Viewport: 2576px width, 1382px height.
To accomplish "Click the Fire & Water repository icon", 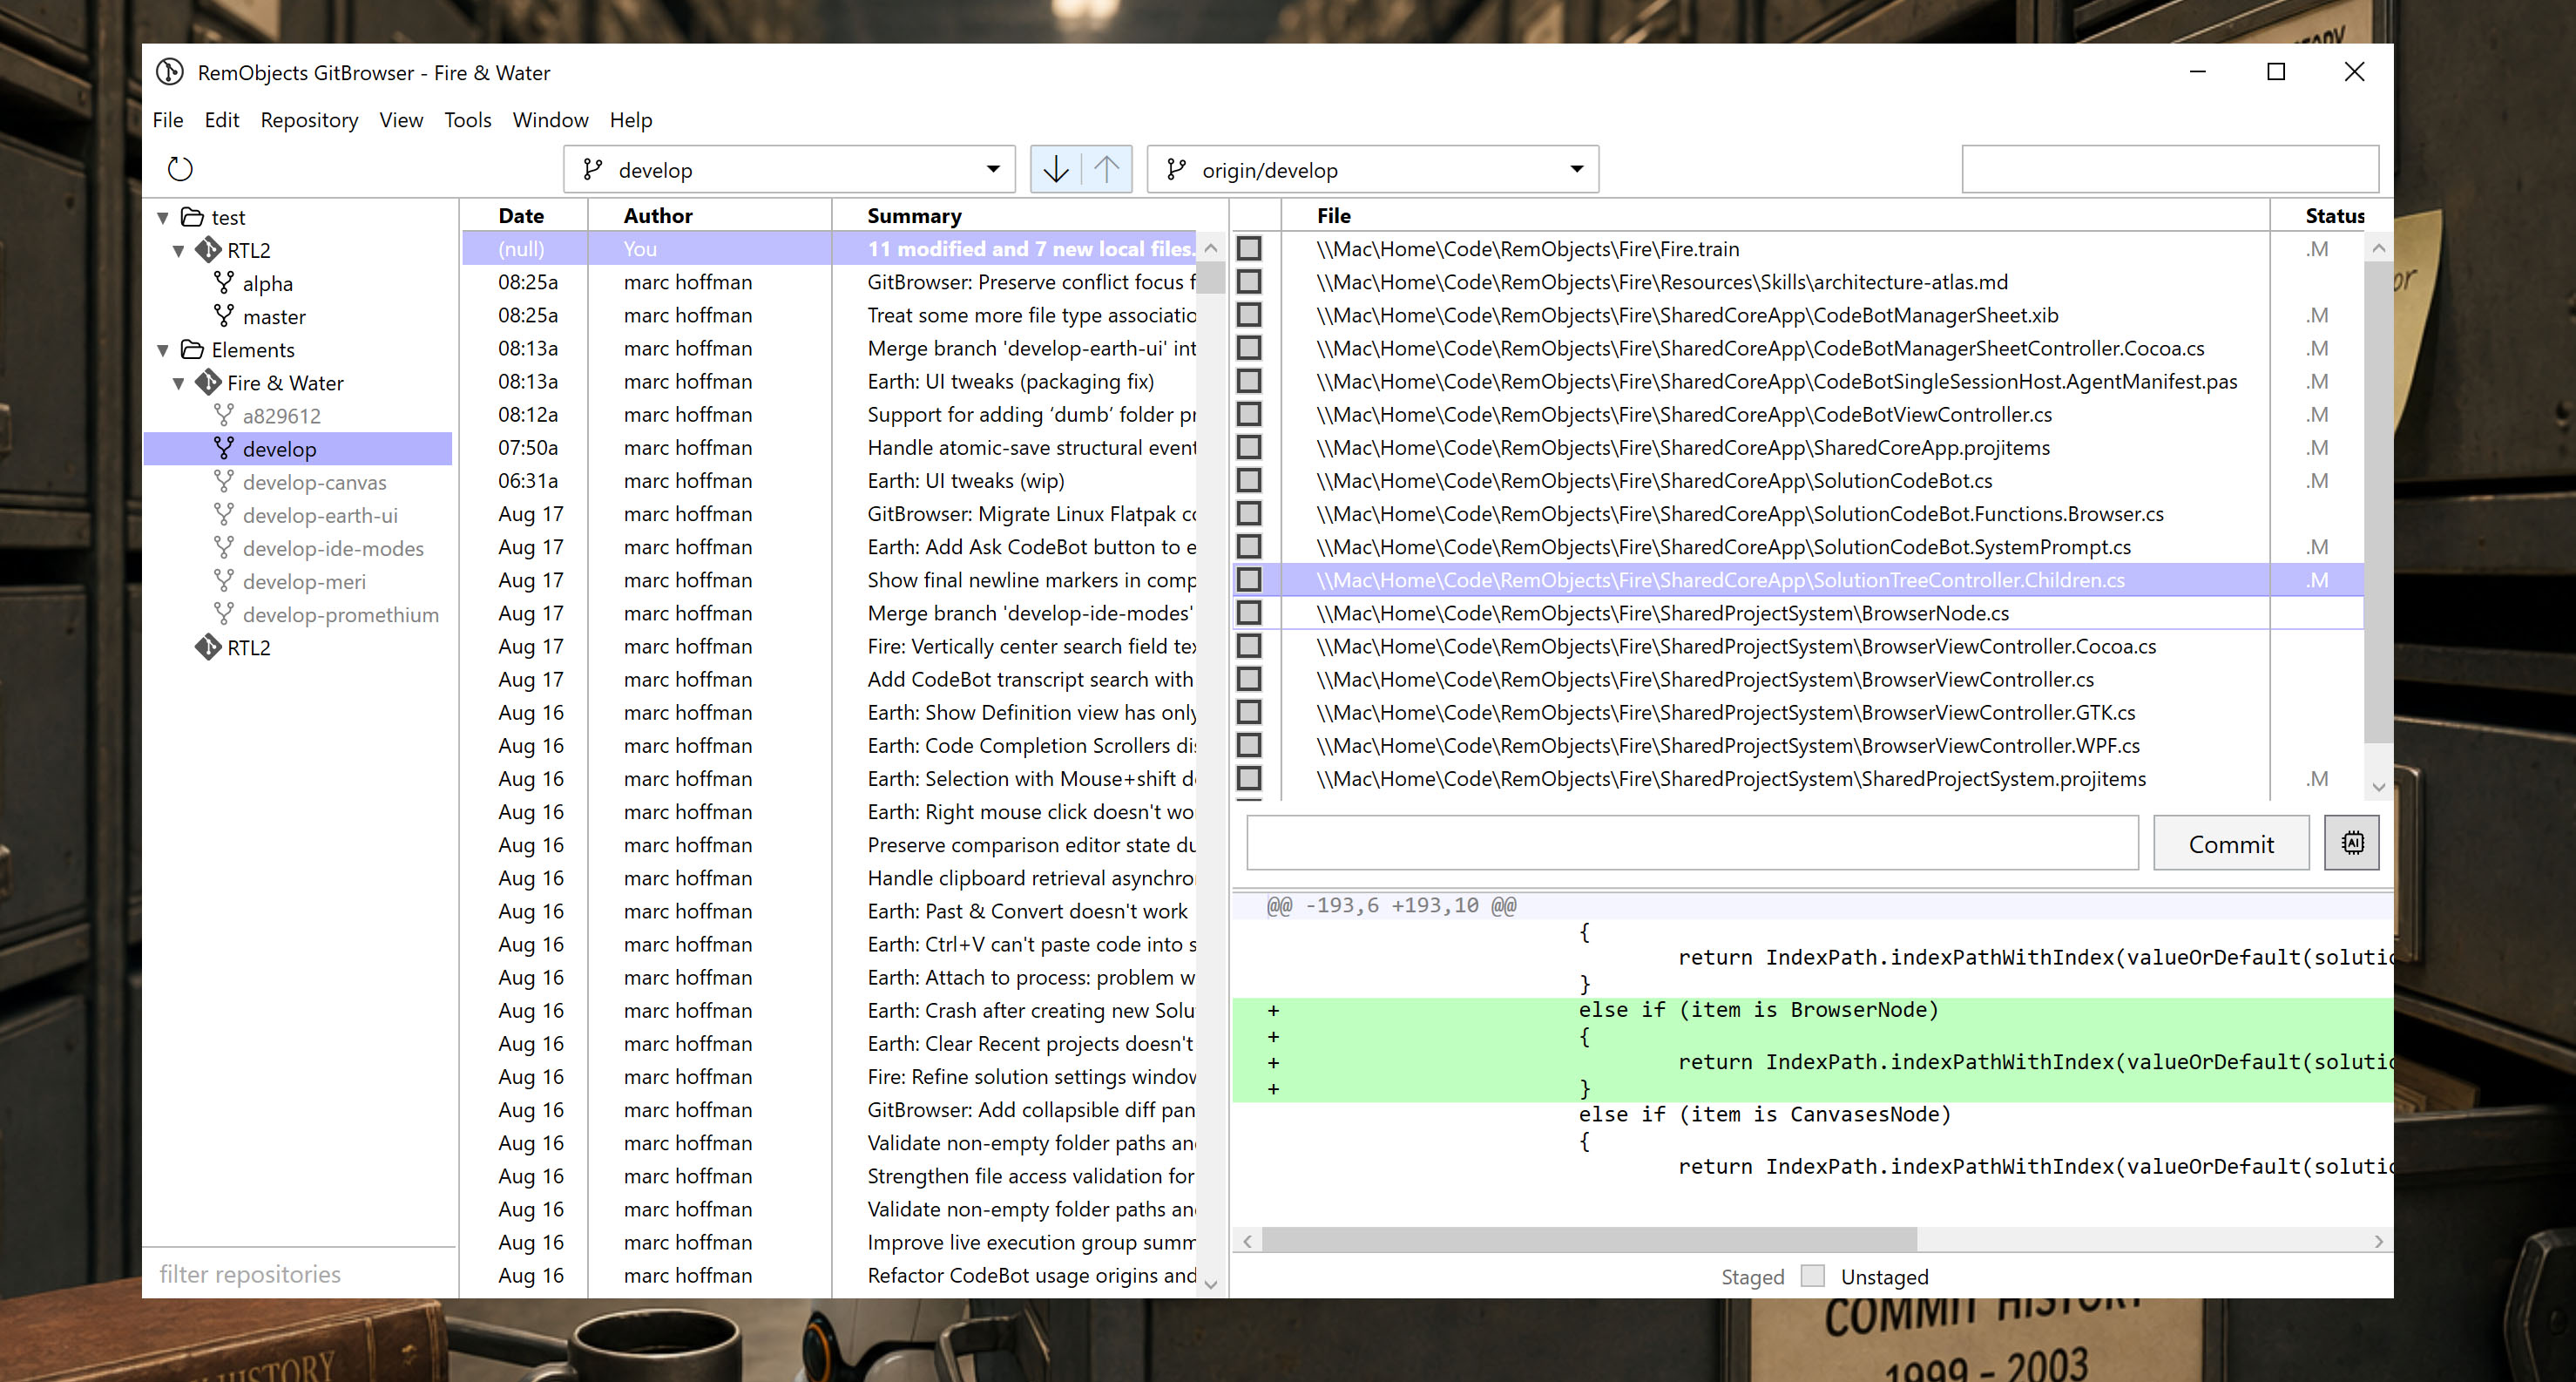I will click(208, 382).
